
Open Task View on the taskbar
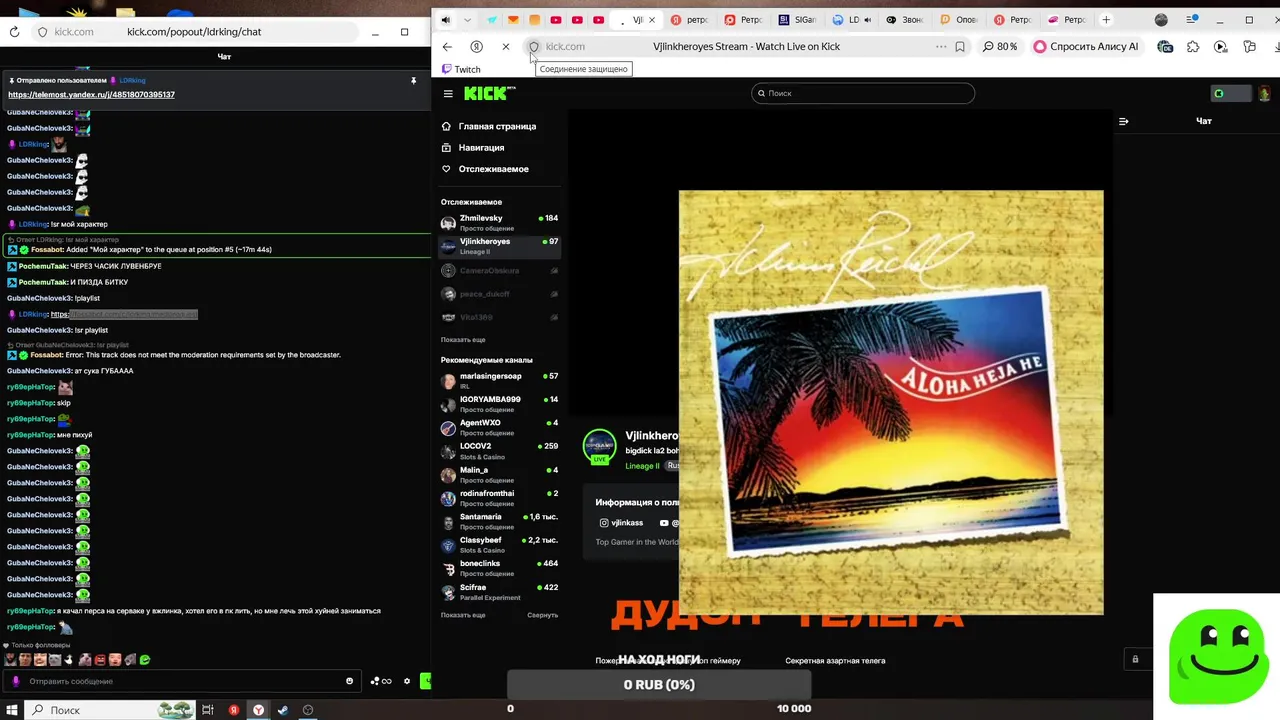click(208, 710)
